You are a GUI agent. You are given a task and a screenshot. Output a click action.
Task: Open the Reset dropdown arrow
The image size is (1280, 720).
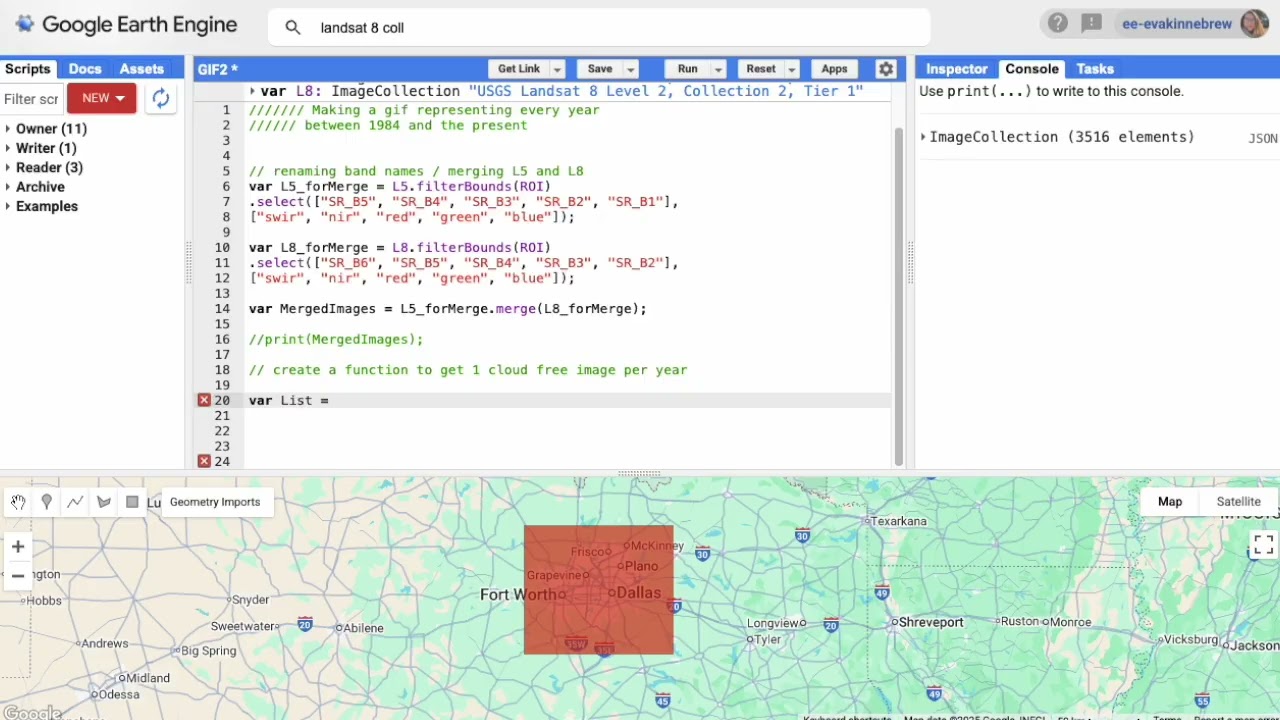click(792, 69)
